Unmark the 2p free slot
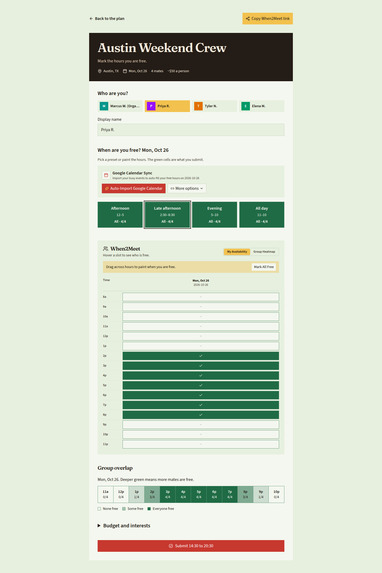The image size is (382, 573). pyautogui.click(x=201, y=356)
